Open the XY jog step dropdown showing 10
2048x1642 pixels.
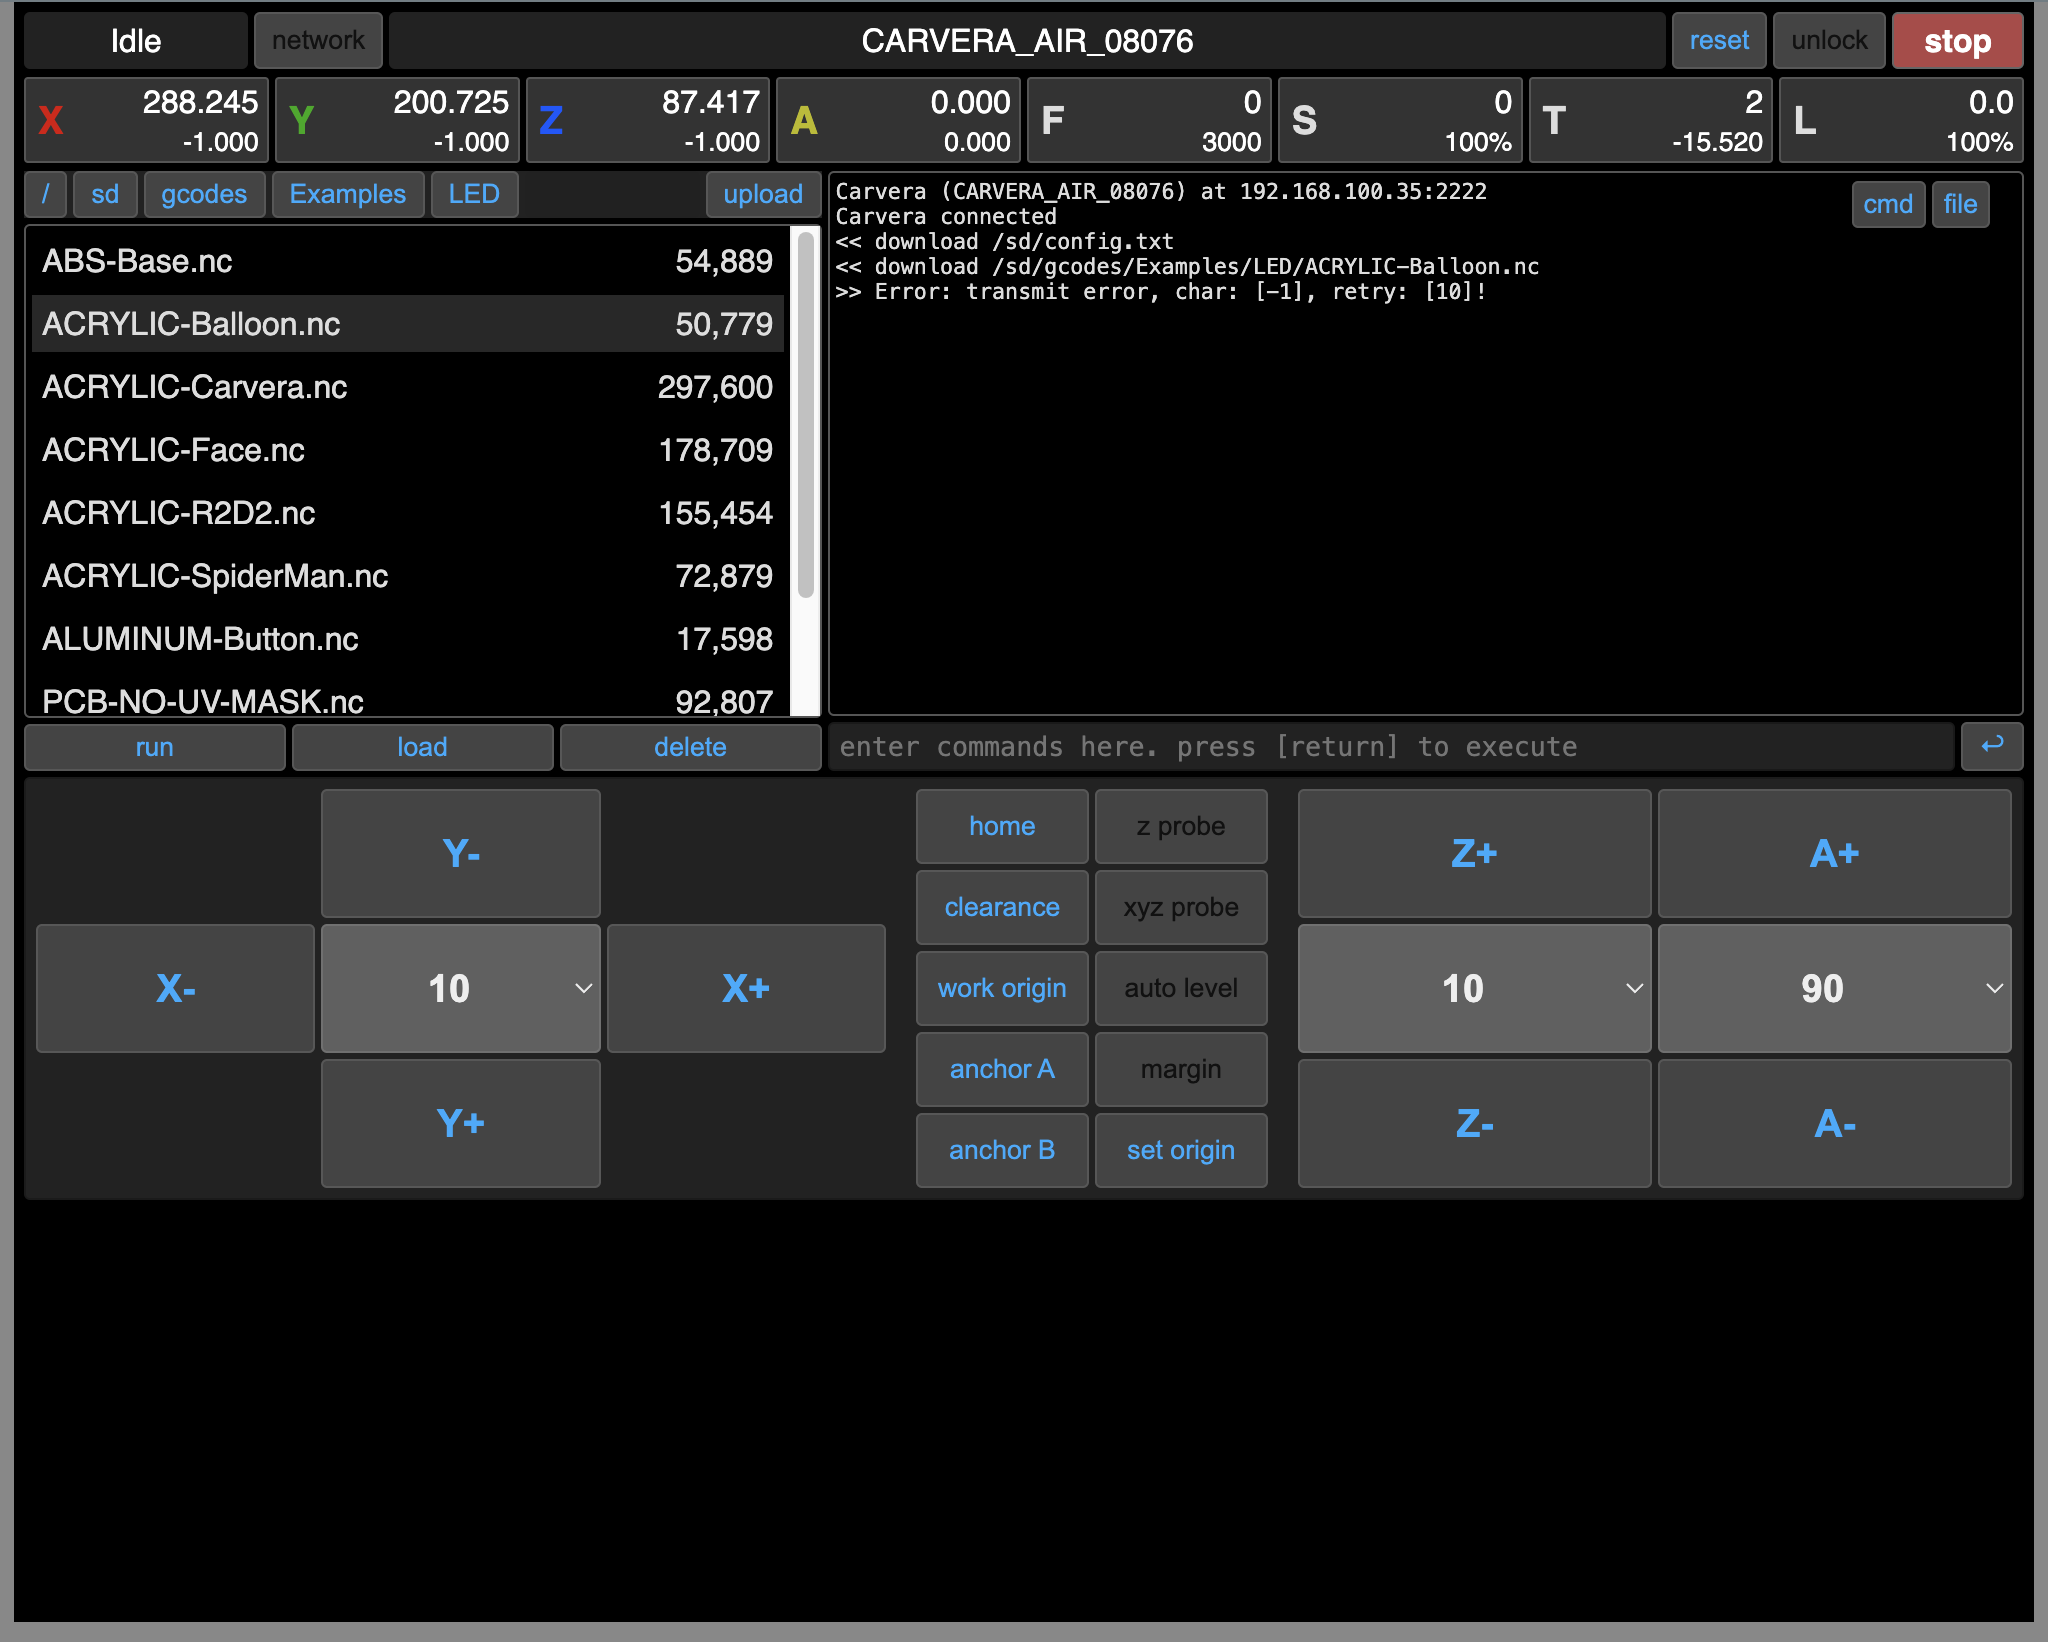coord(461,988)
